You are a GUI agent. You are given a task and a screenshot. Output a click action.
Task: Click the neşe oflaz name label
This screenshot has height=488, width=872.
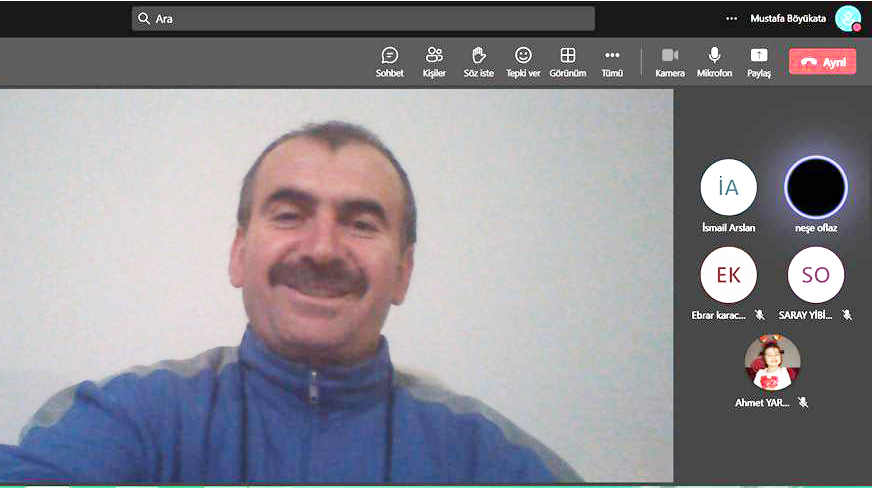(x=816, y=228)
